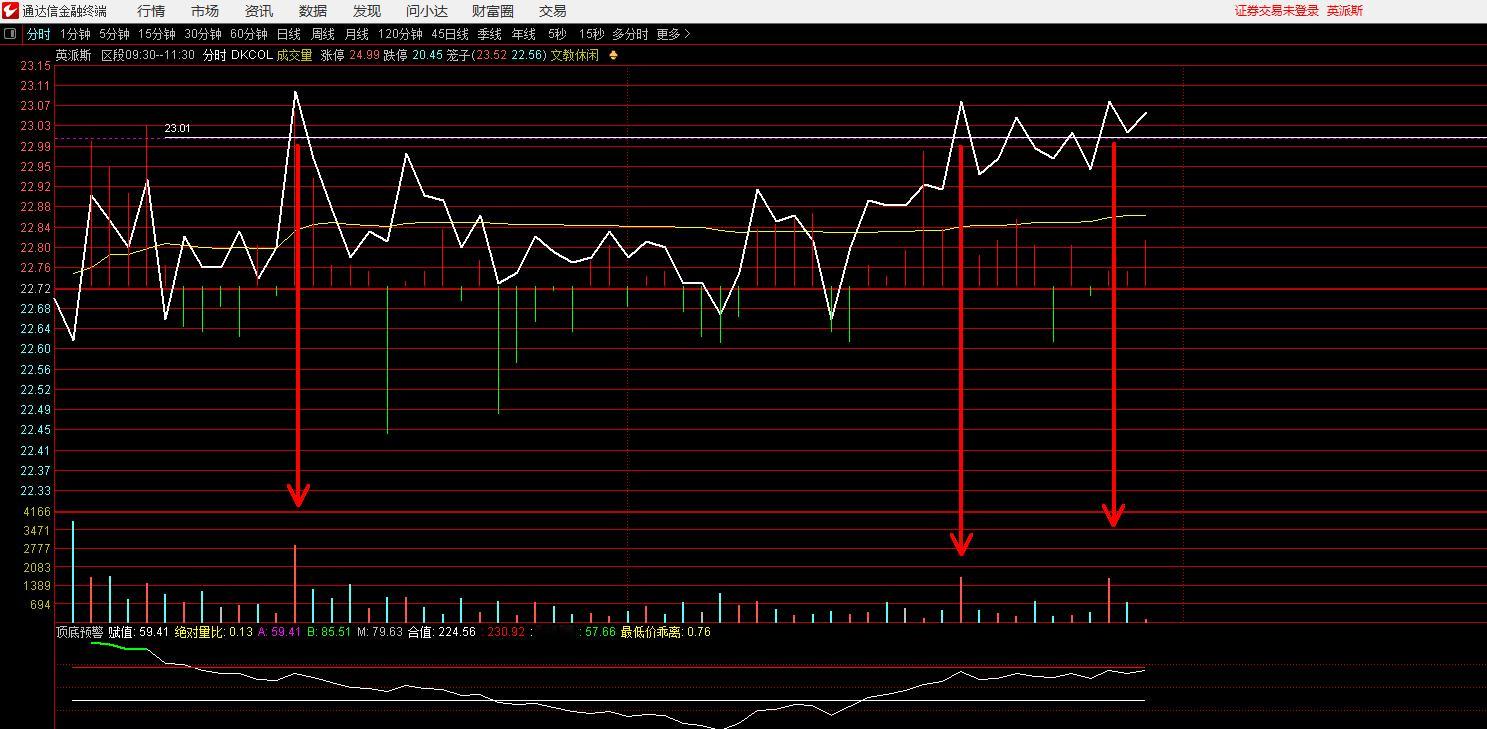Click the 涨停 24.99 limit-up value

[350, 55]
